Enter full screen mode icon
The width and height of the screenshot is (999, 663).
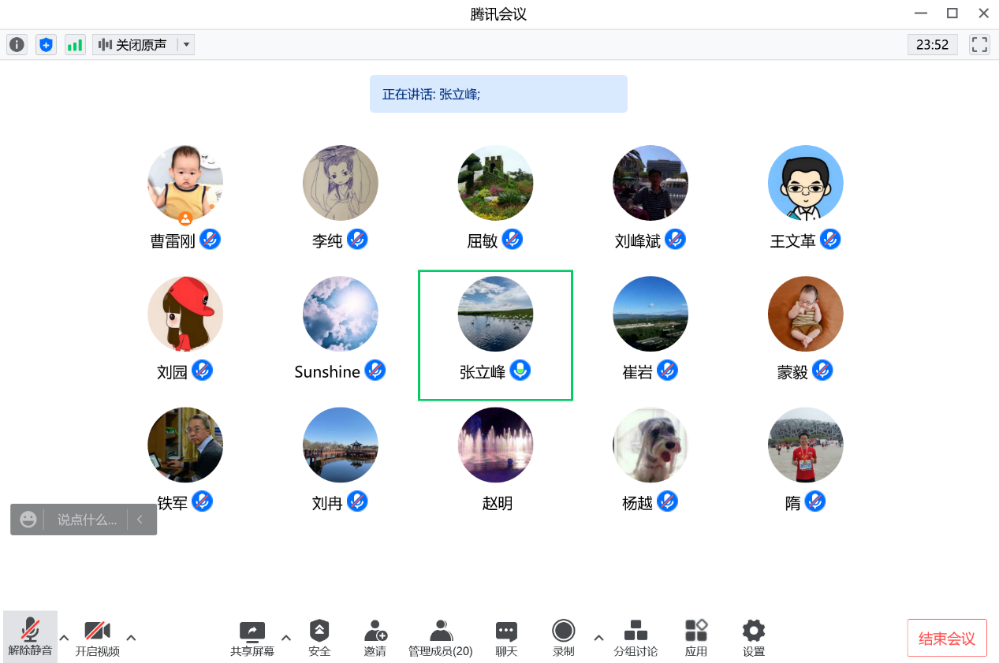pyautogui.click(x=979, y=45)
